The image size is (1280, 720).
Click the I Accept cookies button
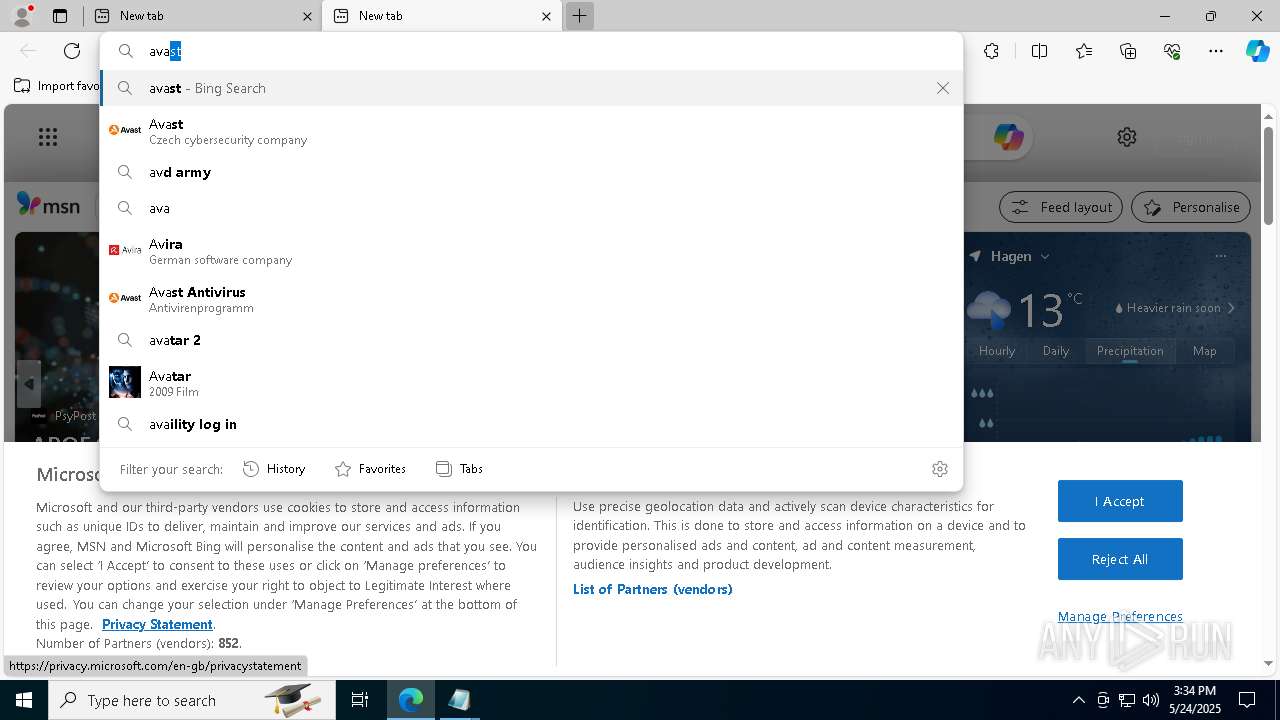point(1120,501)
